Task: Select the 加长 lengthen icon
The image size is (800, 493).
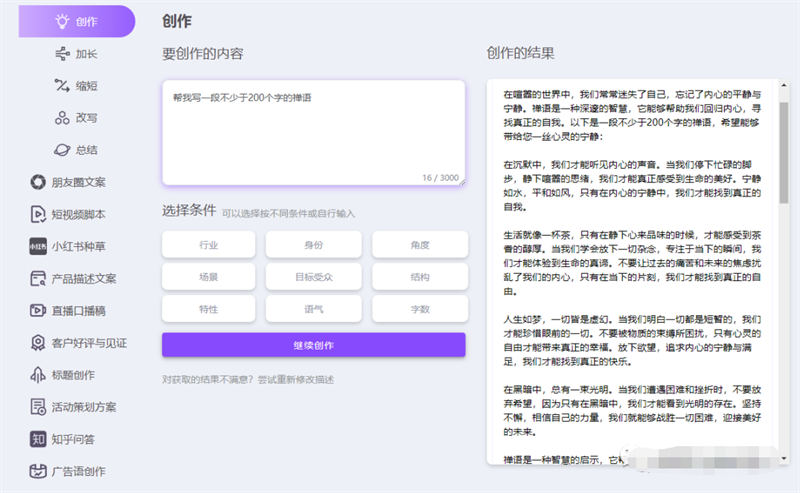Action: 62,54
